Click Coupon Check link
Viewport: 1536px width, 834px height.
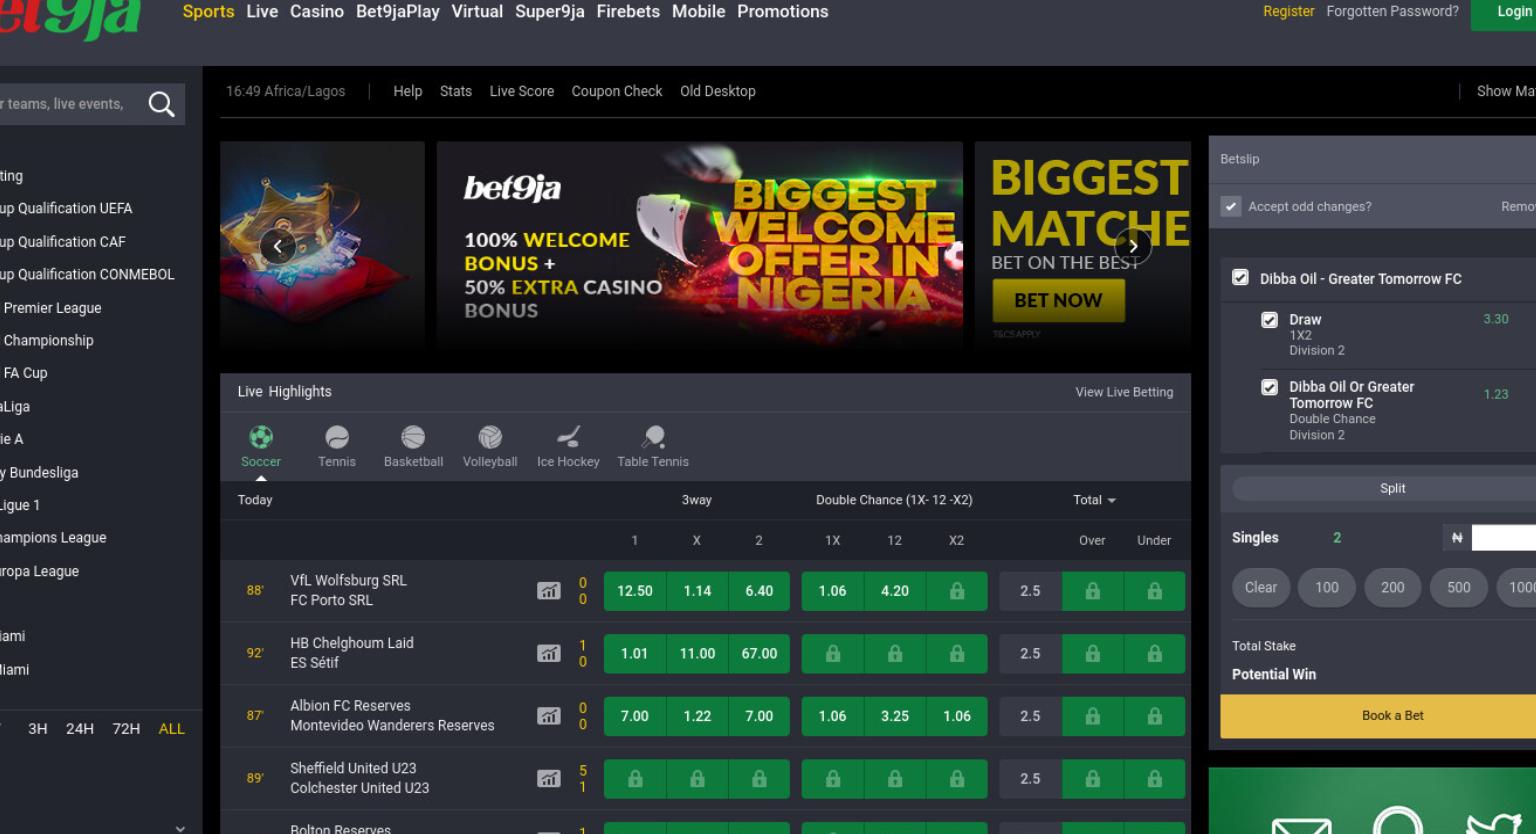[617, 91]
